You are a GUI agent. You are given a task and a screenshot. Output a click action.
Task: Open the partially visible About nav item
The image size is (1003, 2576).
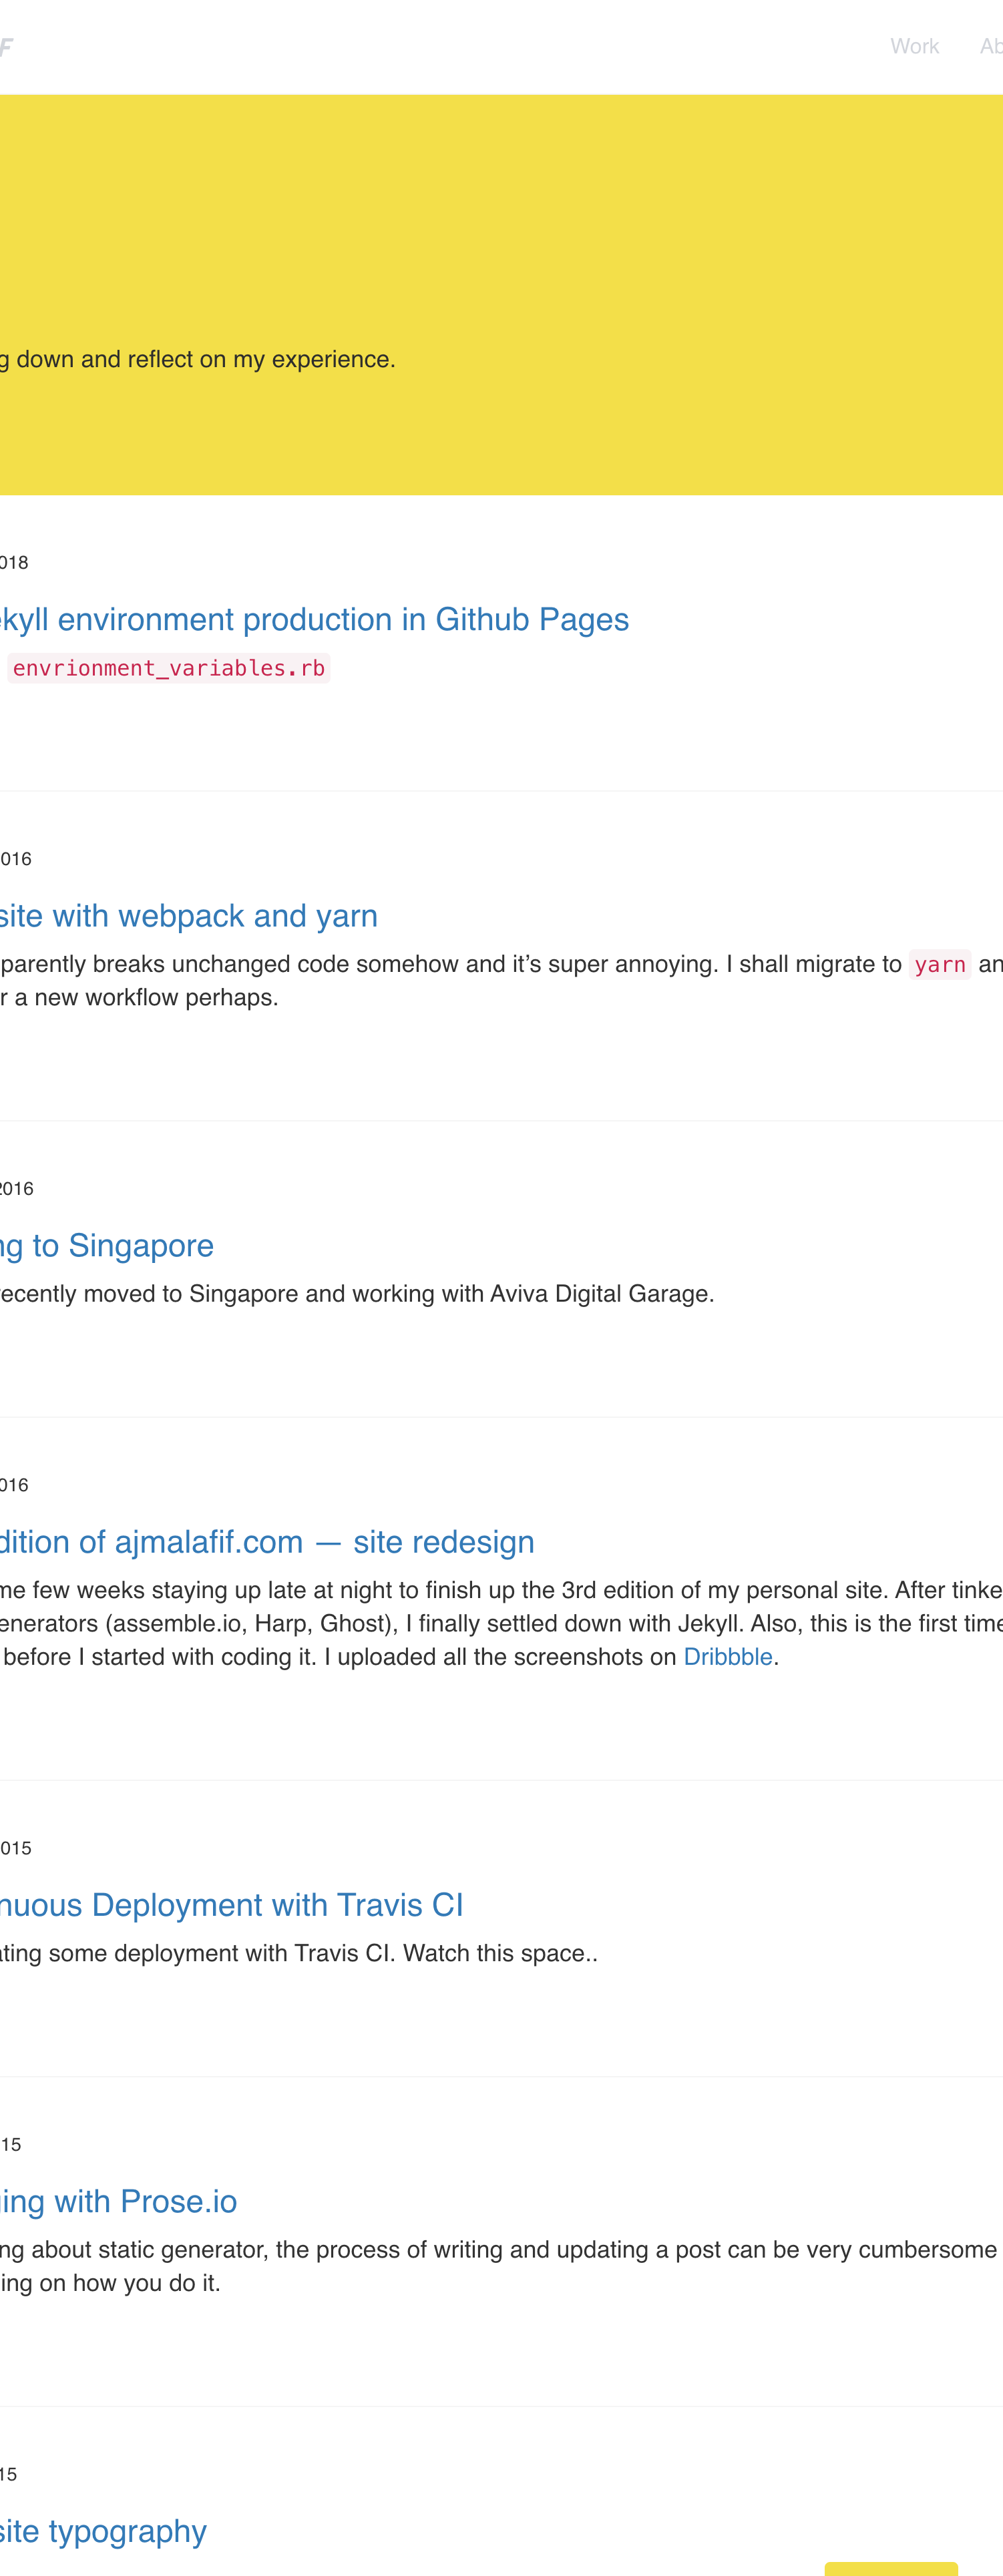pos(990,47)
